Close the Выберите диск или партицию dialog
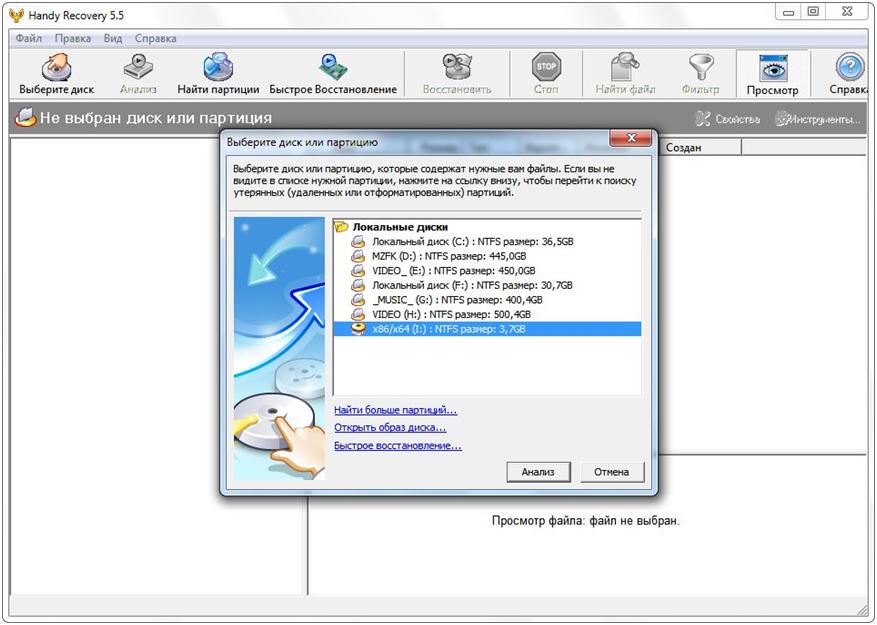 tap(631, 138)
